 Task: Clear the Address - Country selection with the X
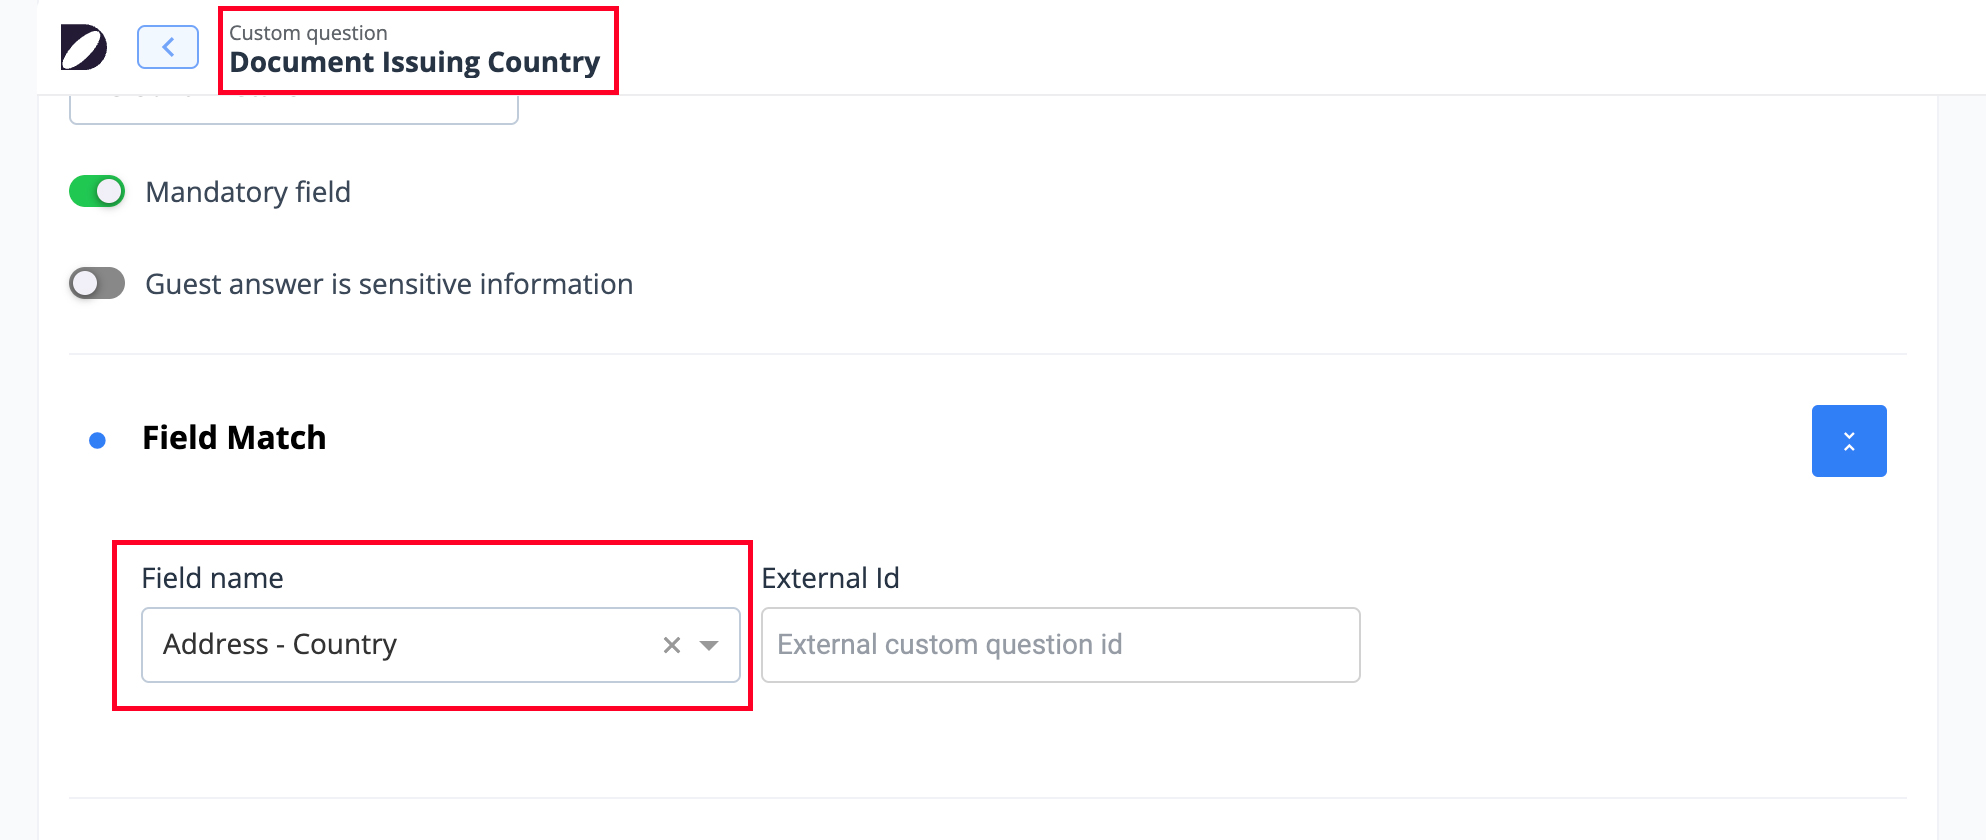[672, 645]
